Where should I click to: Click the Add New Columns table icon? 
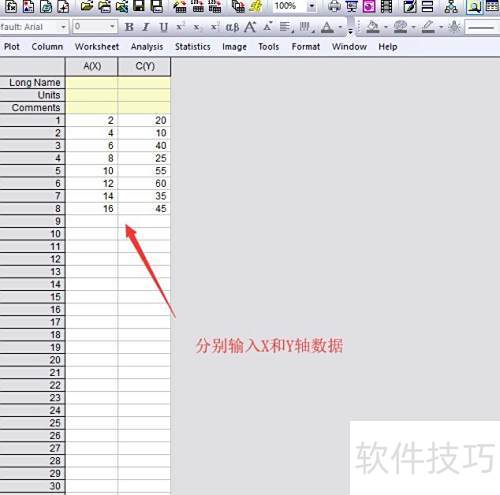[x=492, y=6]
